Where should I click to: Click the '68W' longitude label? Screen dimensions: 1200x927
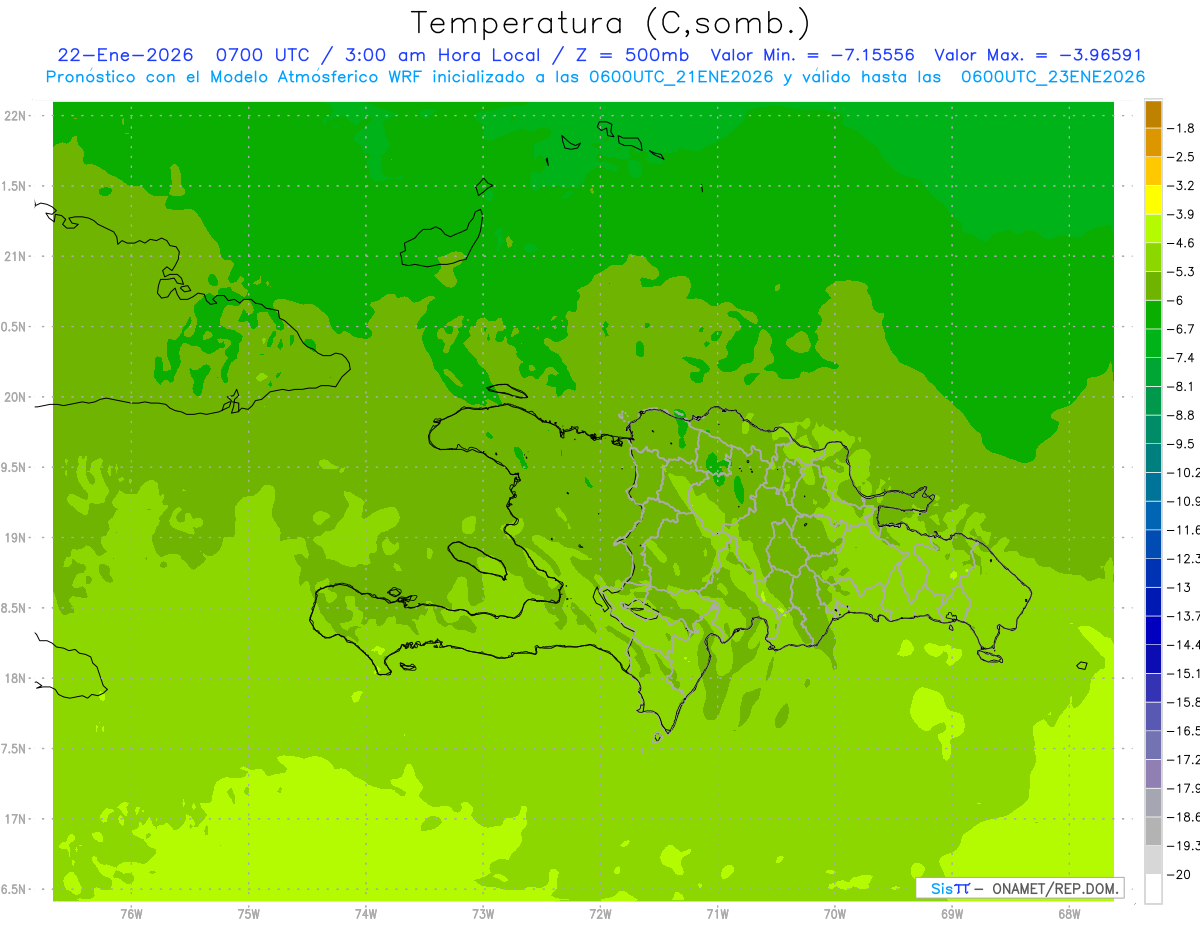[1069, 913]
